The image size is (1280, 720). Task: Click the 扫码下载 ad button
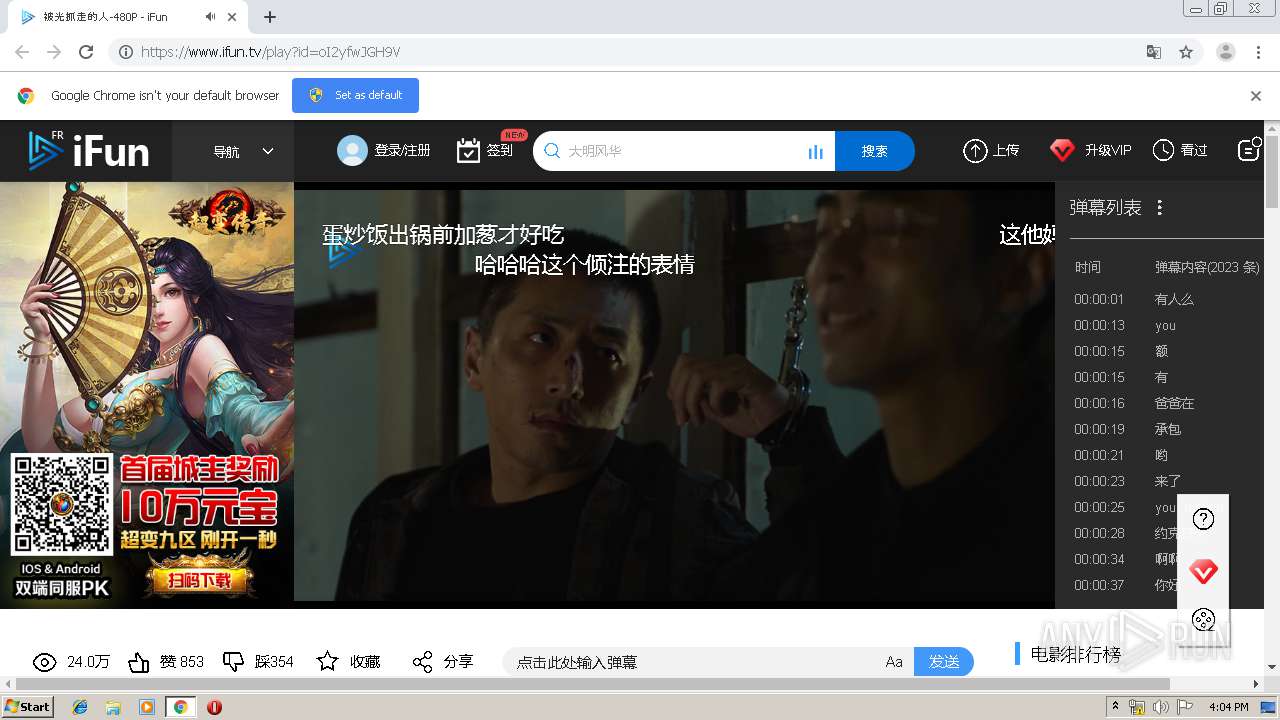199,580
